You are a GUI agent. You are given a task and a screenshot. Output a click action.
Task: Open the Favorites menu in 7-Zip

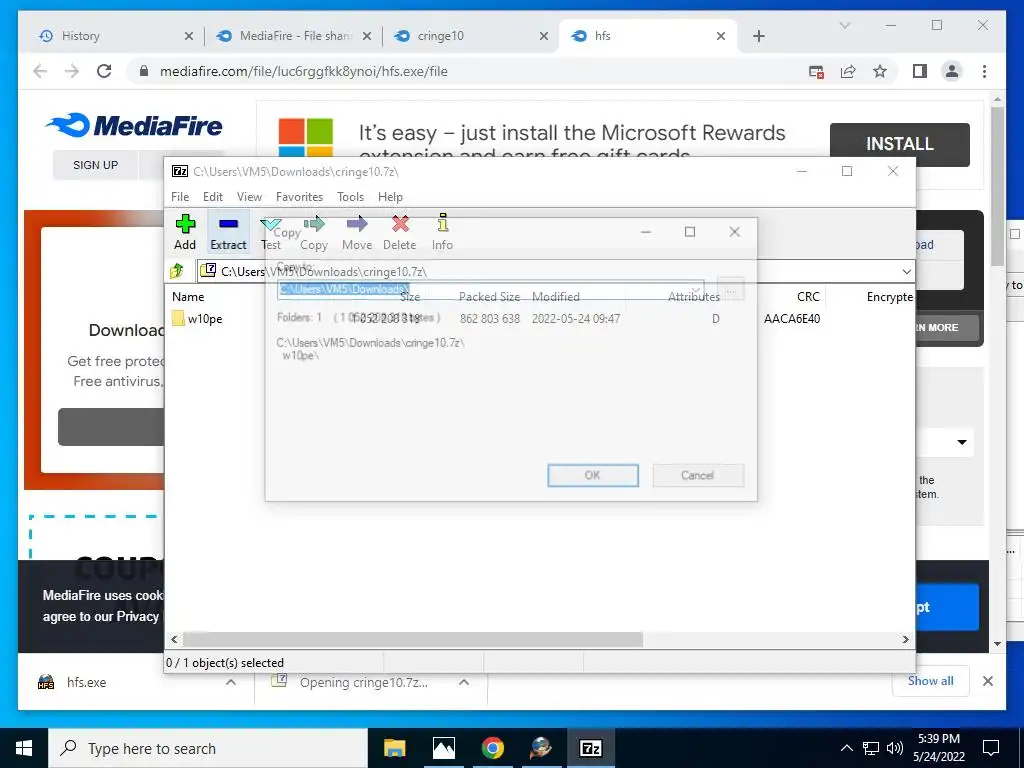point(299,197)
